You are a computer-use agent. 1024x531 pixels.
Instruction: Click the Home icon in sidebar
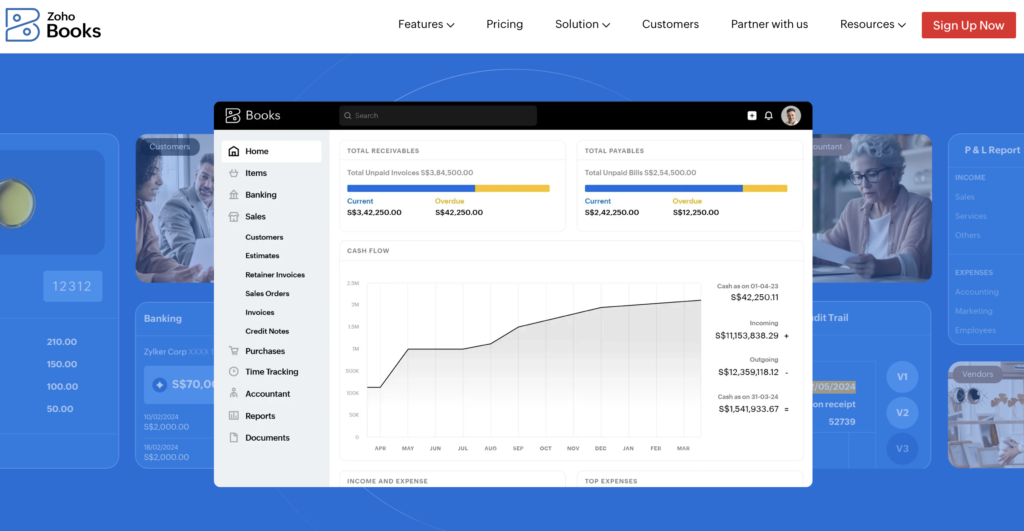(x=234, y=152)
